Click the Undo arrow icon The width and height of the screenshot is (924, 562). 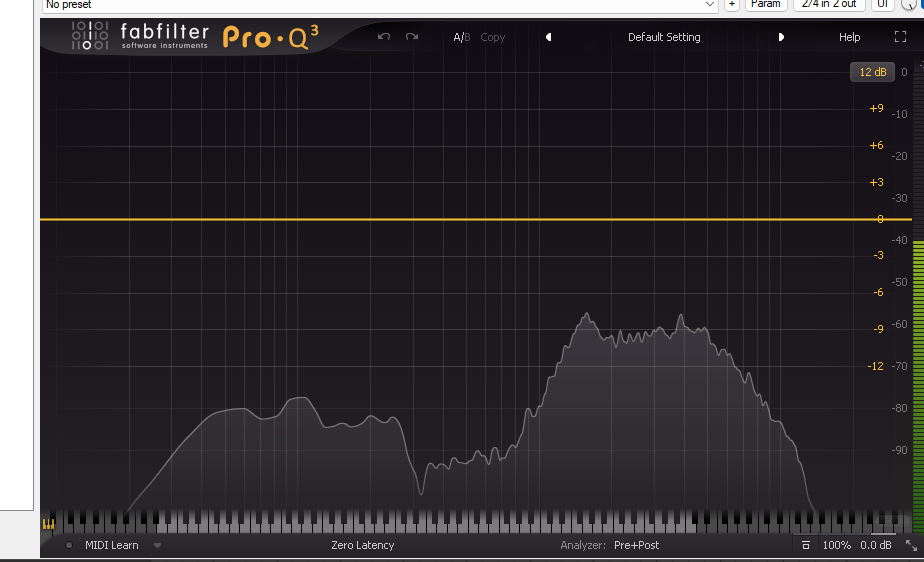384,37
